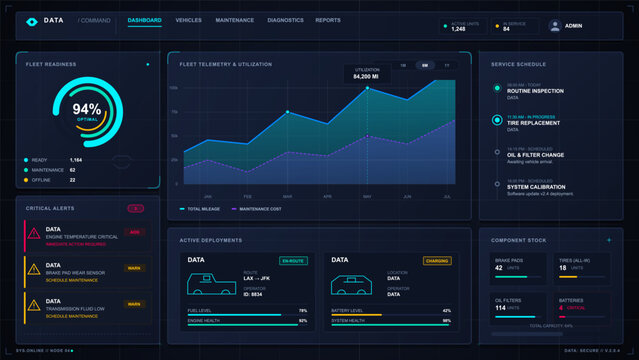This screenshot has width=639, height=360.
Task: Click the Maintenance Cost legend marker
Action: pos(234,209)
